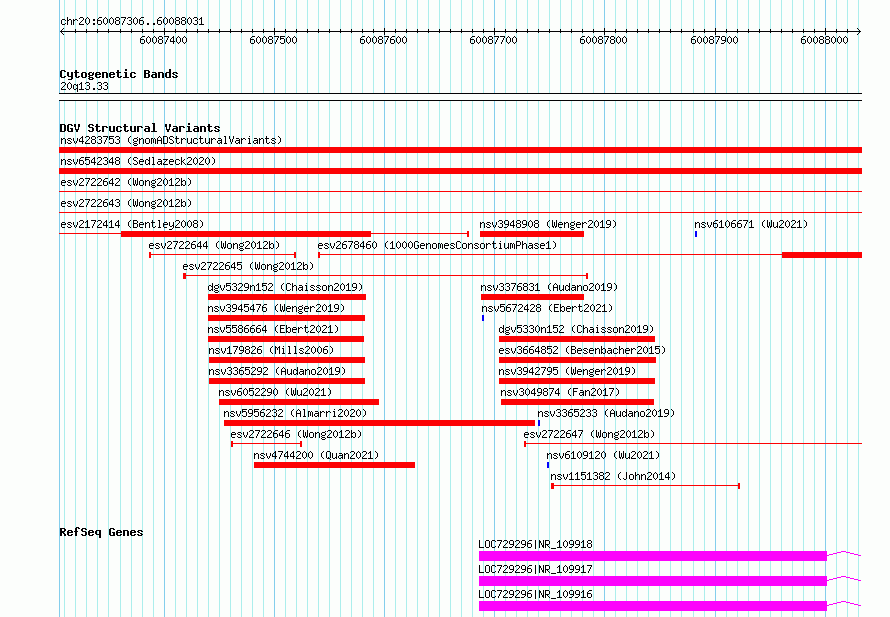Click nsv3365233 (Audano2019) label
This screenshot has width=890, height=617.
(x=606, y=413)
